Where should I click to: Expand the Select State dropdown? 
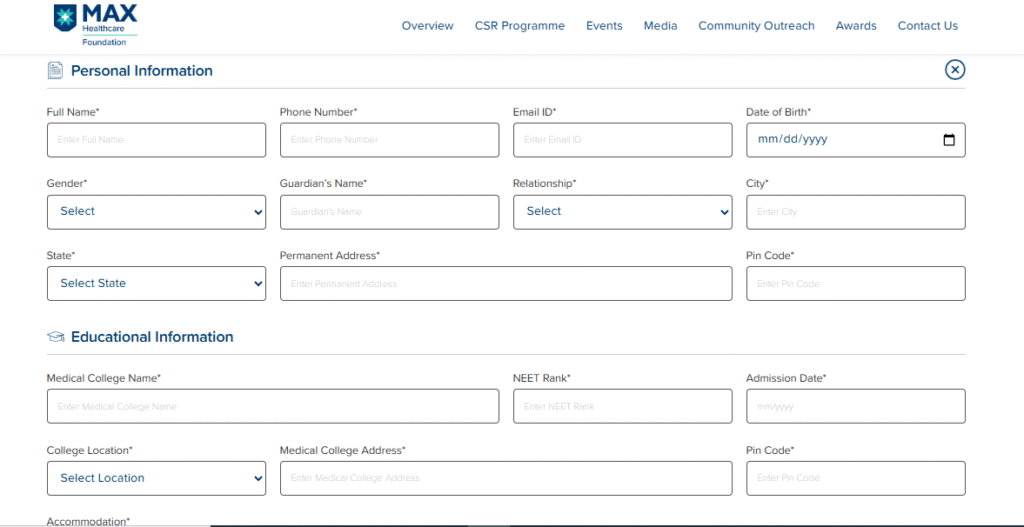[x=156, y=284]
